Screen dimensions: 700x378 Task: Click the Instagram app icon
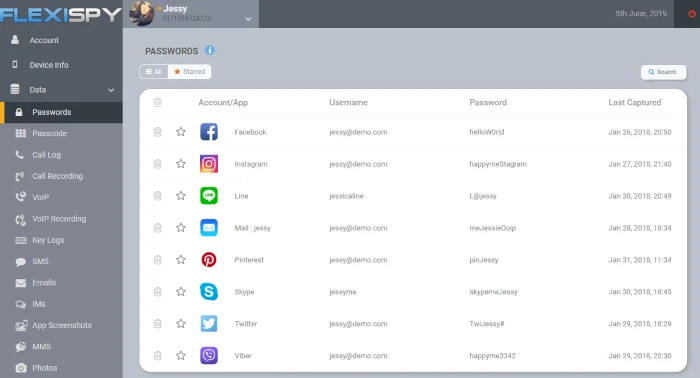coord(208,164)
